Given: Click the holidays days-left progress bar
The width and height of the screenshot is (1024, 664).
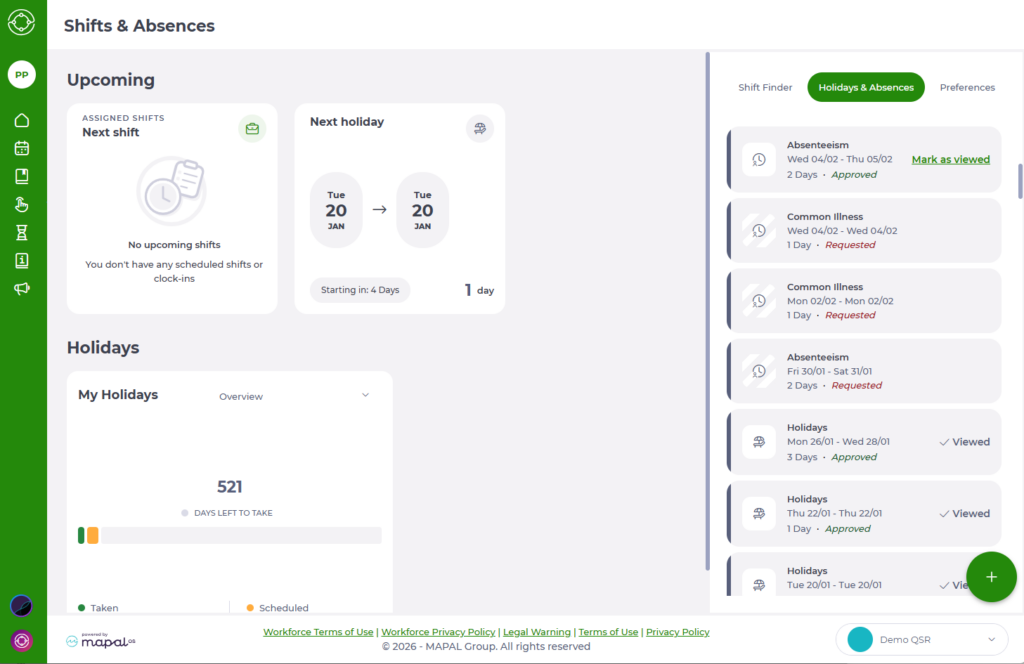Looking at the screenshot, I should click(230, 535).
